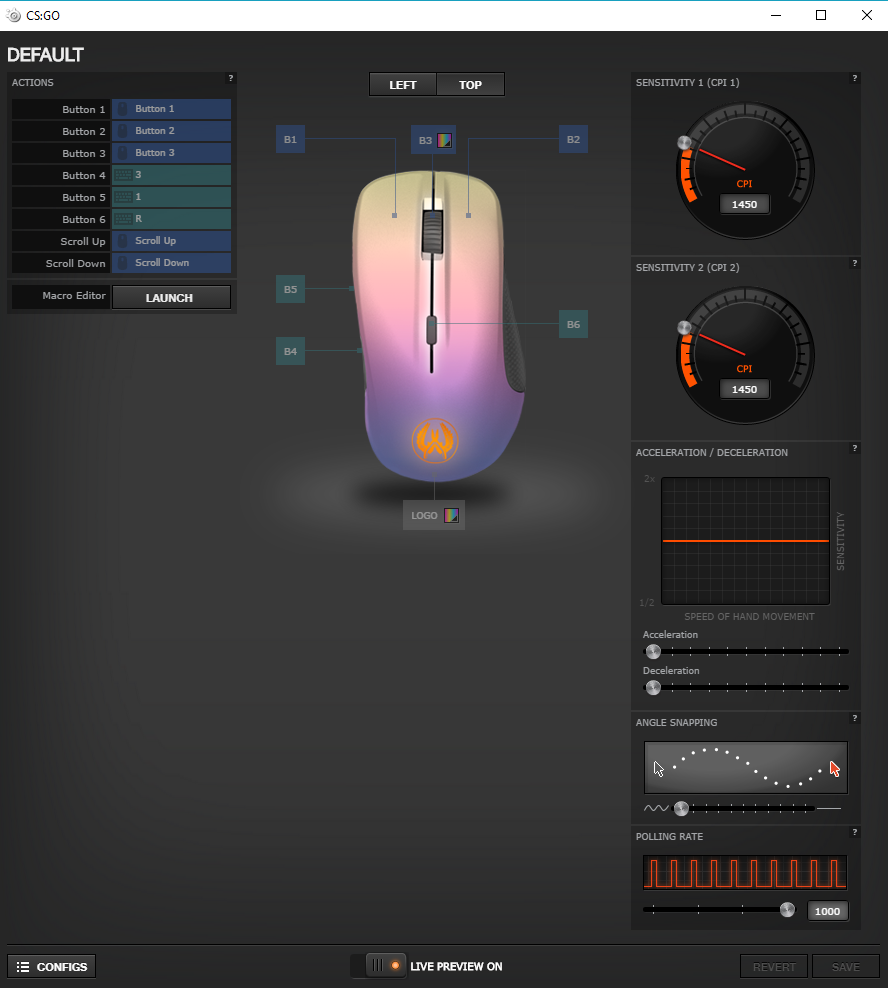This screenshot has width=888, height=988.
Task: Open the CONFIGS list
Action: (x=52, y=966)
